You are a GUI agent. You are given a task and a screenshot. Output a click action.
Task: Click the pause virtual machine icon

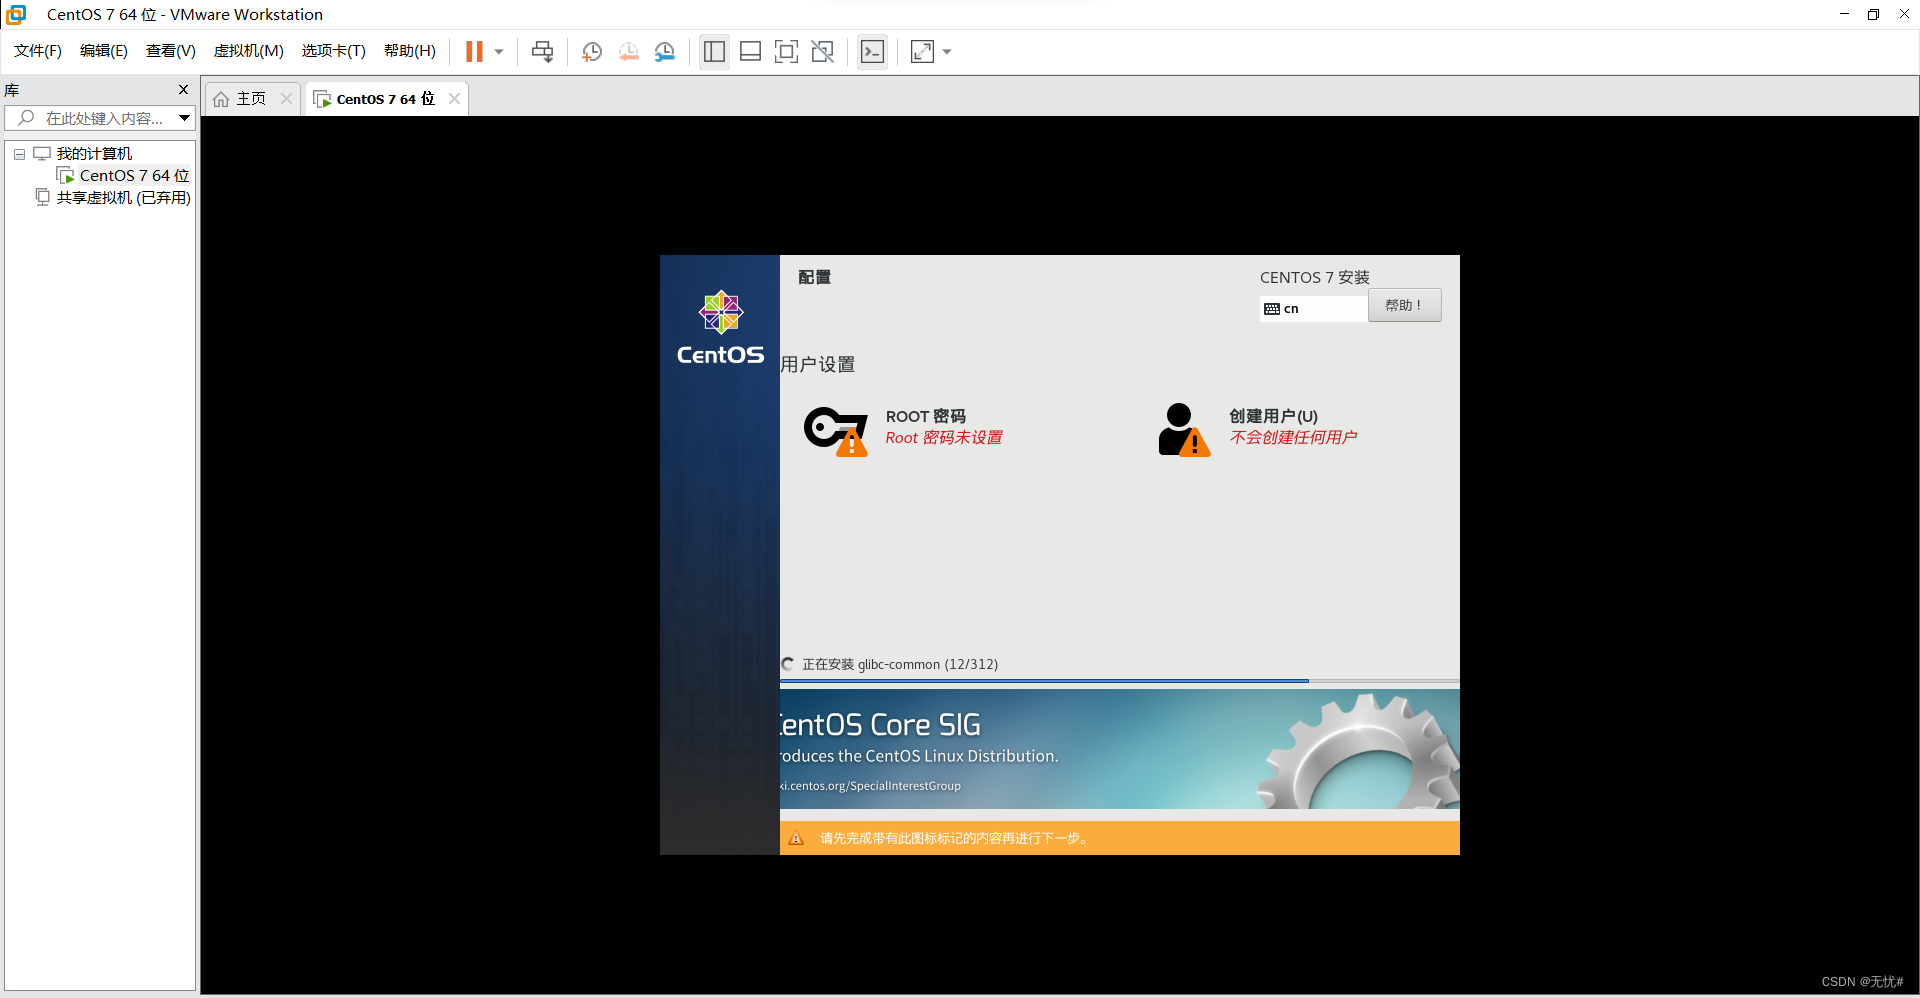(x=474, y=52)
